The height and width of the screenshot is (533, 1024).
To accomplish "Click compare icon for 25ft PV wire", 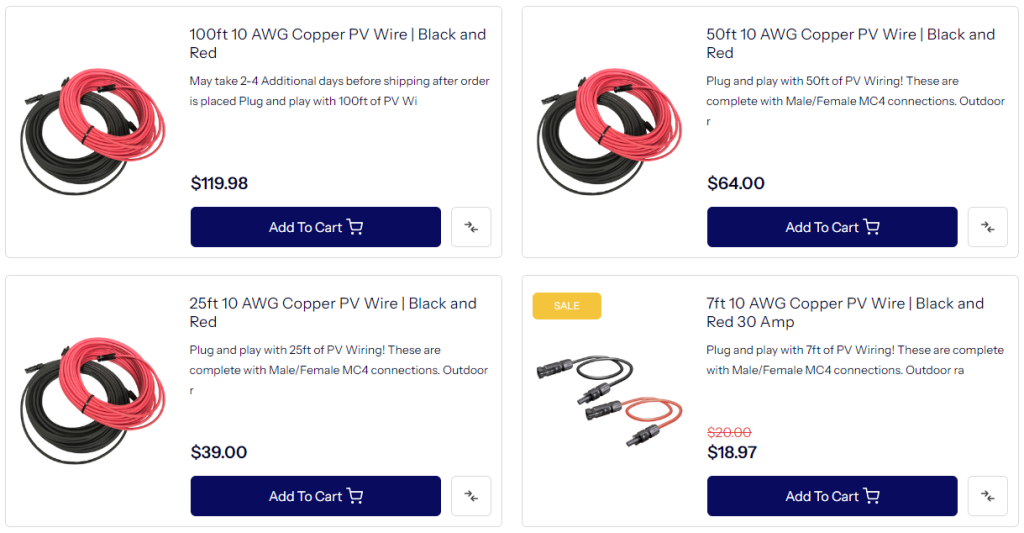I will 471,496.
